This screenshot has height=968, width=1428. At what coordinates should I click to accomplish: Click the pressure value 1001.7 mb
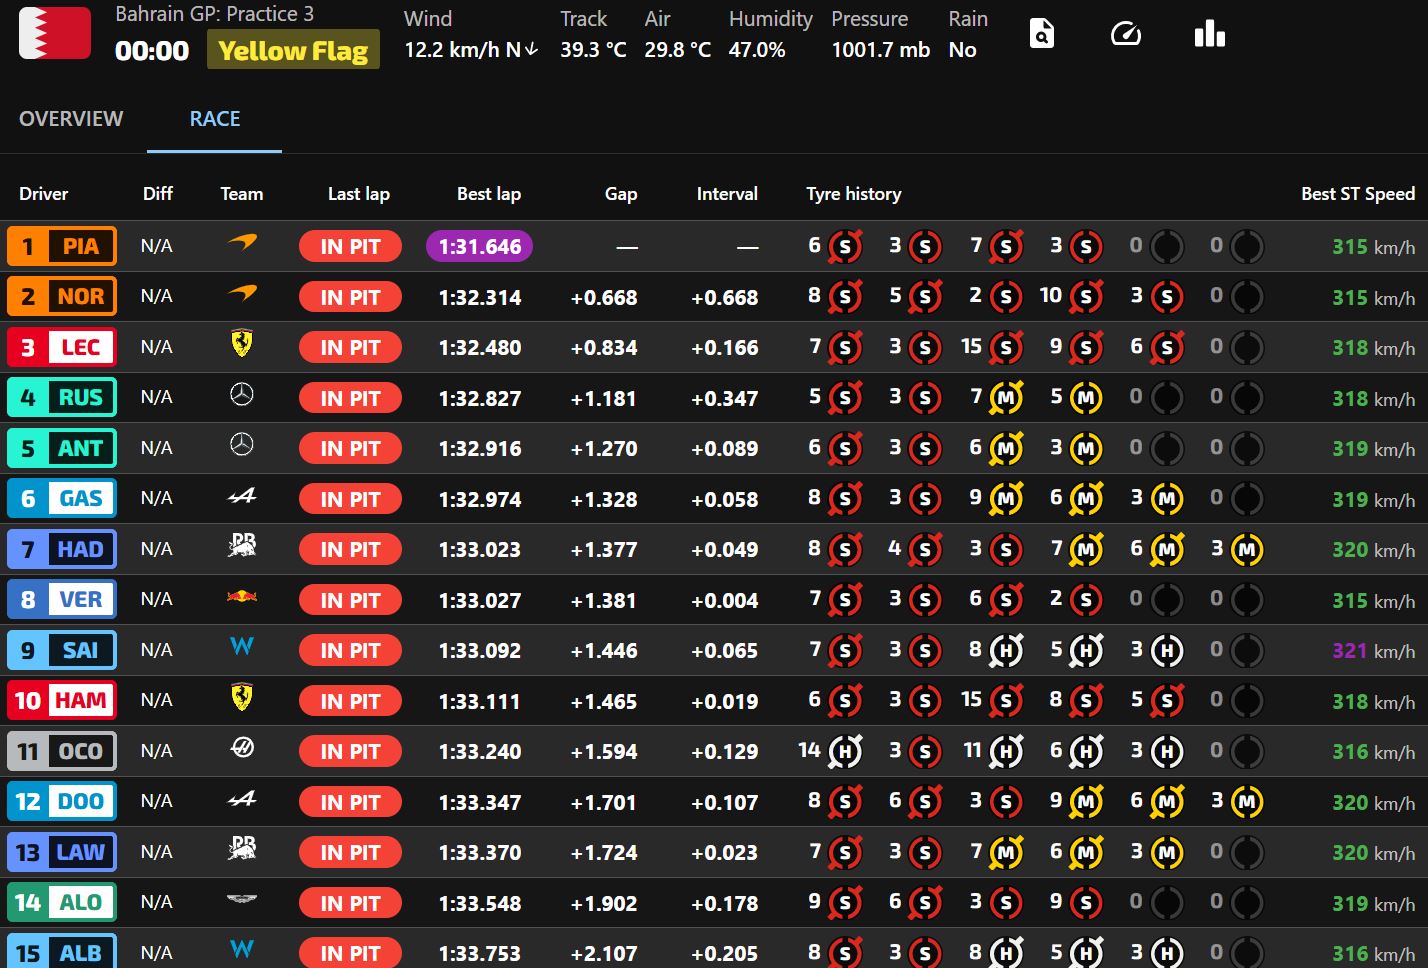point(881,50)
